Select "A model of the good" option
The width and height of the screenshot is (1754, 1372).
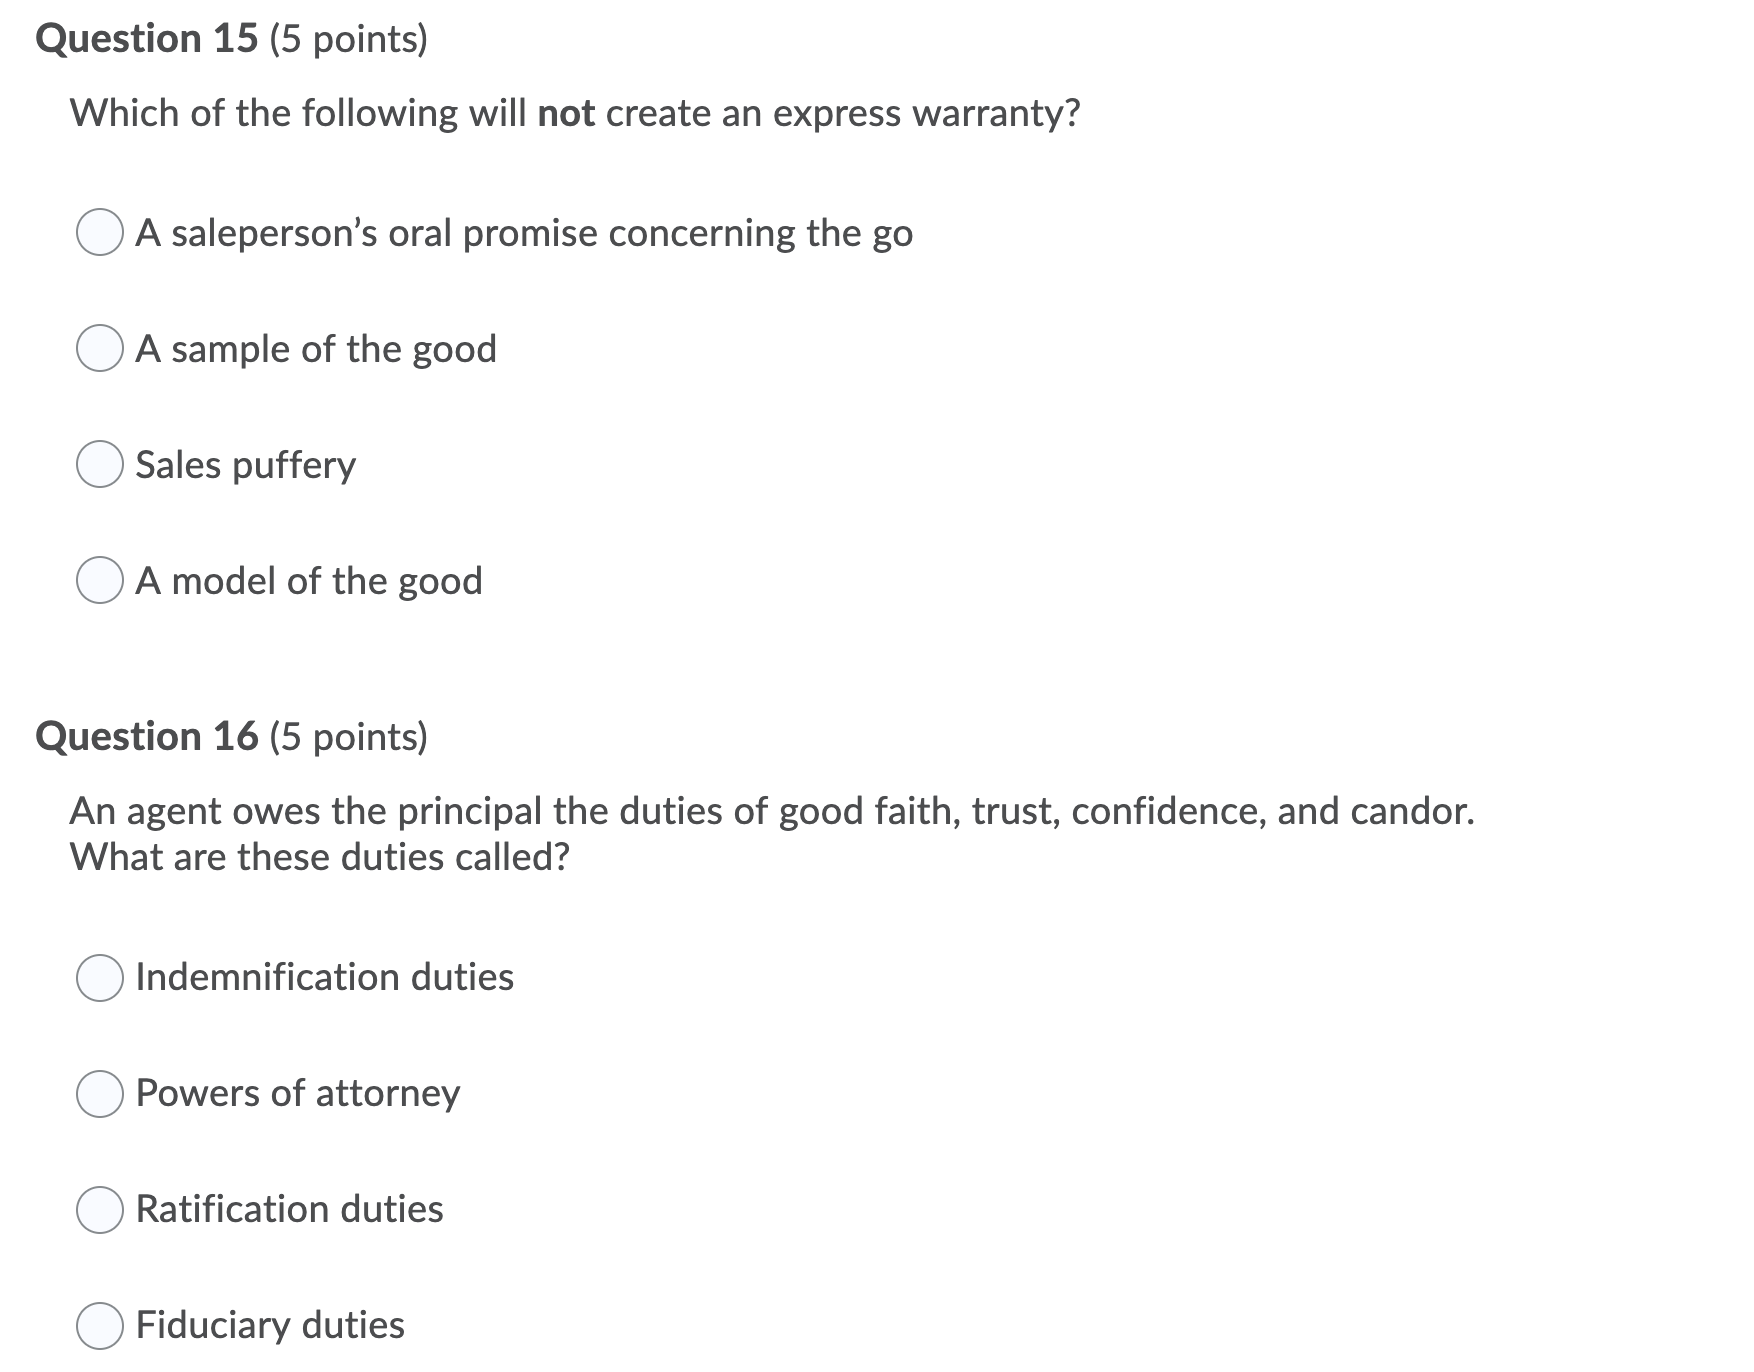[101, 581]
